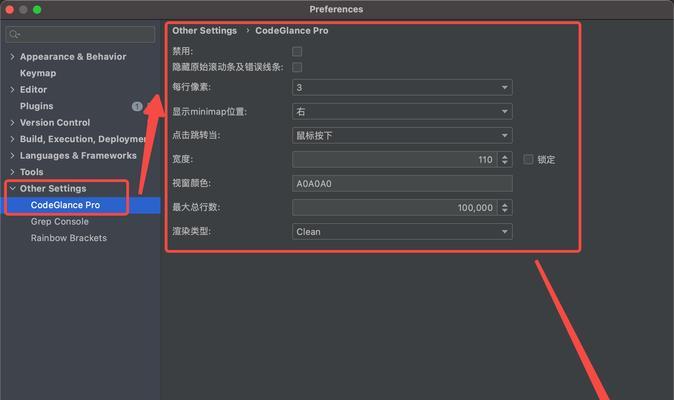Open Grep Console settings
674x400 pixels.
[x=60, y=221]
